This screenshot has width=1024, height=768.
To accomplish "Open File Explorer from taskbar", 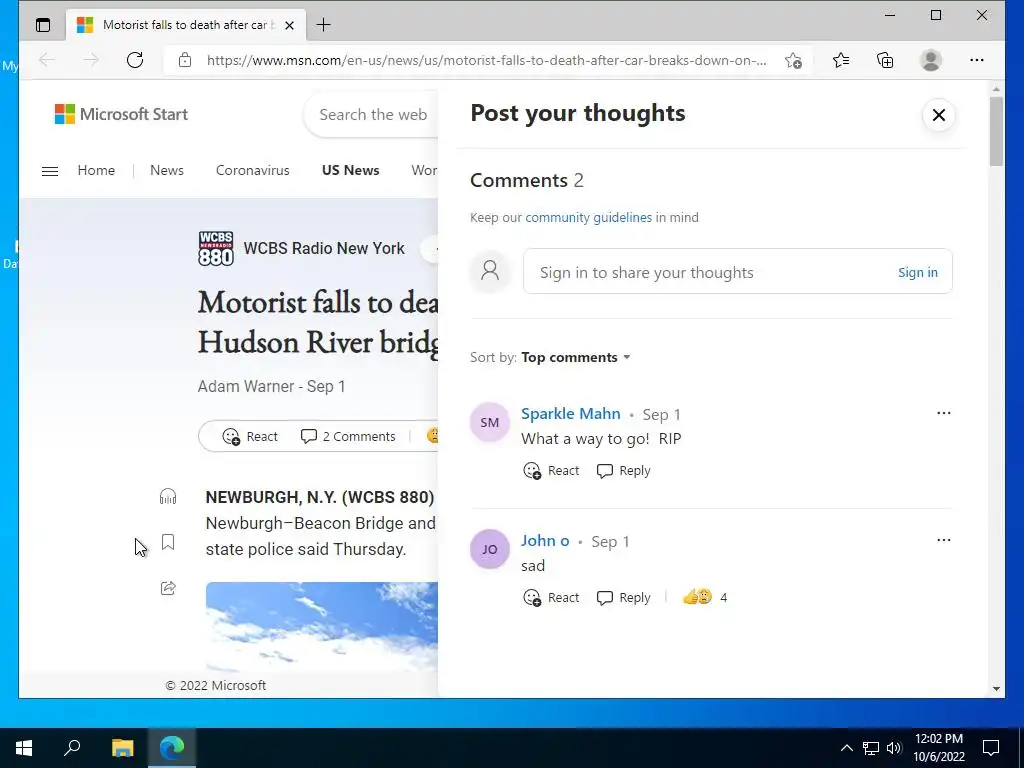I will pos(122,748).
